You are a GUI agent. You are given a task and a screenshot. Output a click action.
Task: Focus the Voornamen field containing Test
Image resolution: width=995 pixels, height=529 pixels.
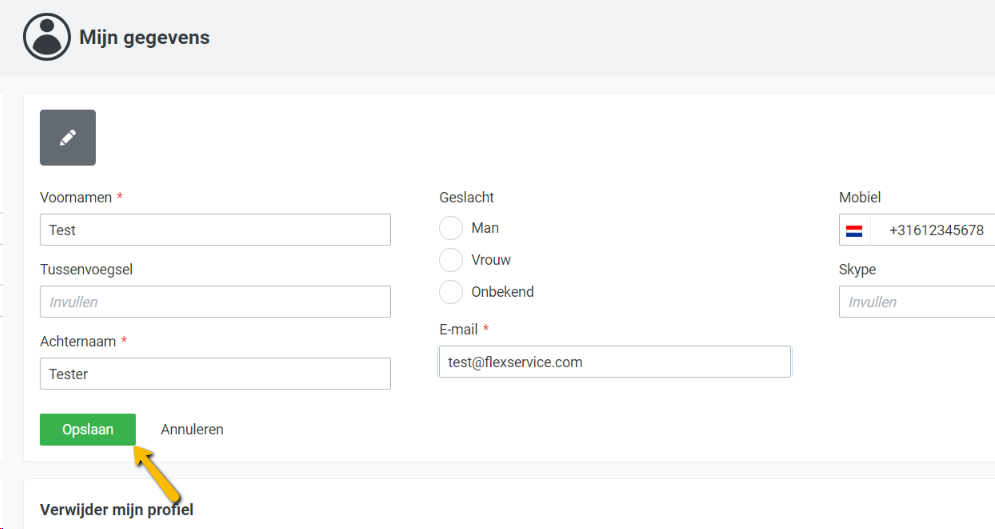(215, 230)
